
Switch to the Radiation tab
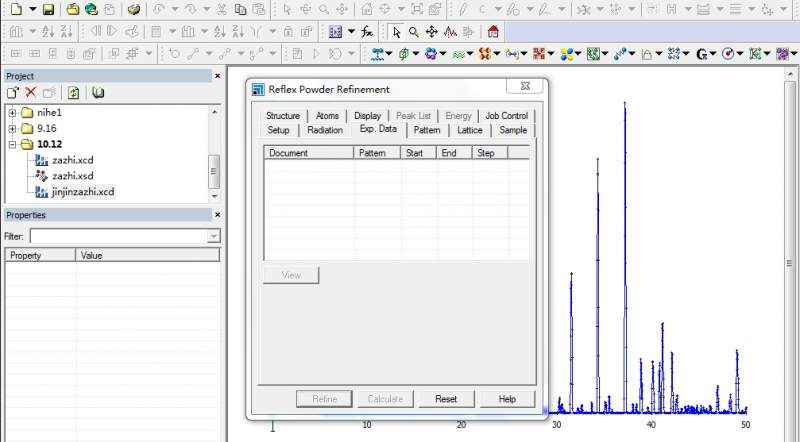tap(325, 130)
